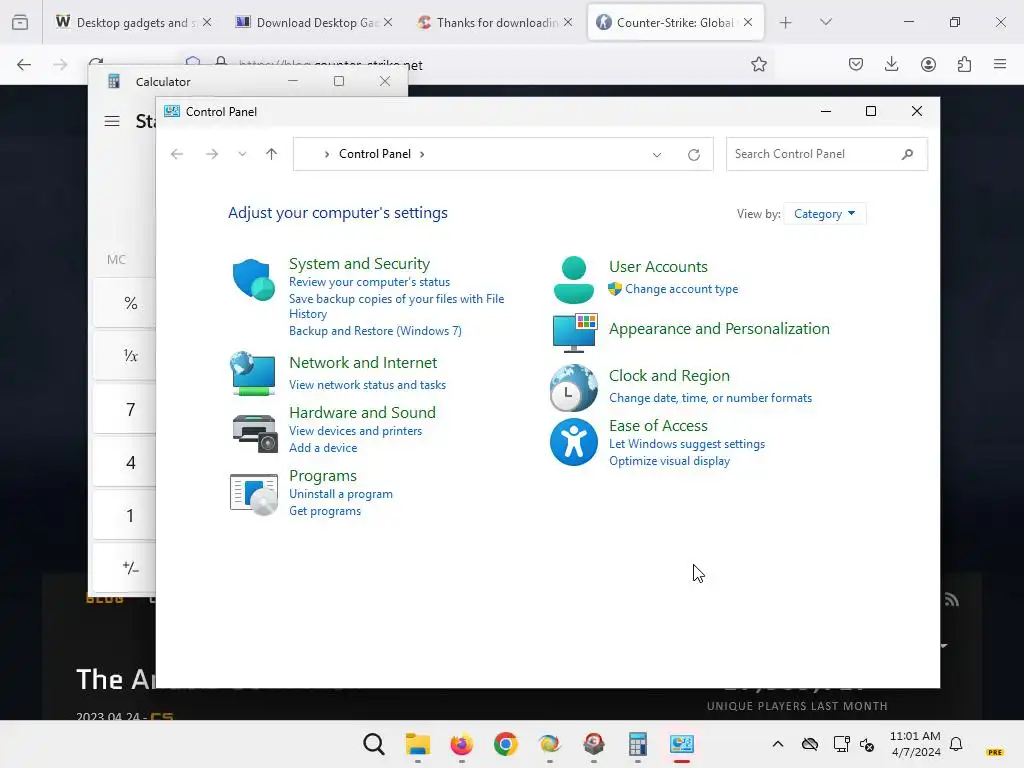Click Review your computer's status
Screen dimensions: 1024x768
click(369, 281)
